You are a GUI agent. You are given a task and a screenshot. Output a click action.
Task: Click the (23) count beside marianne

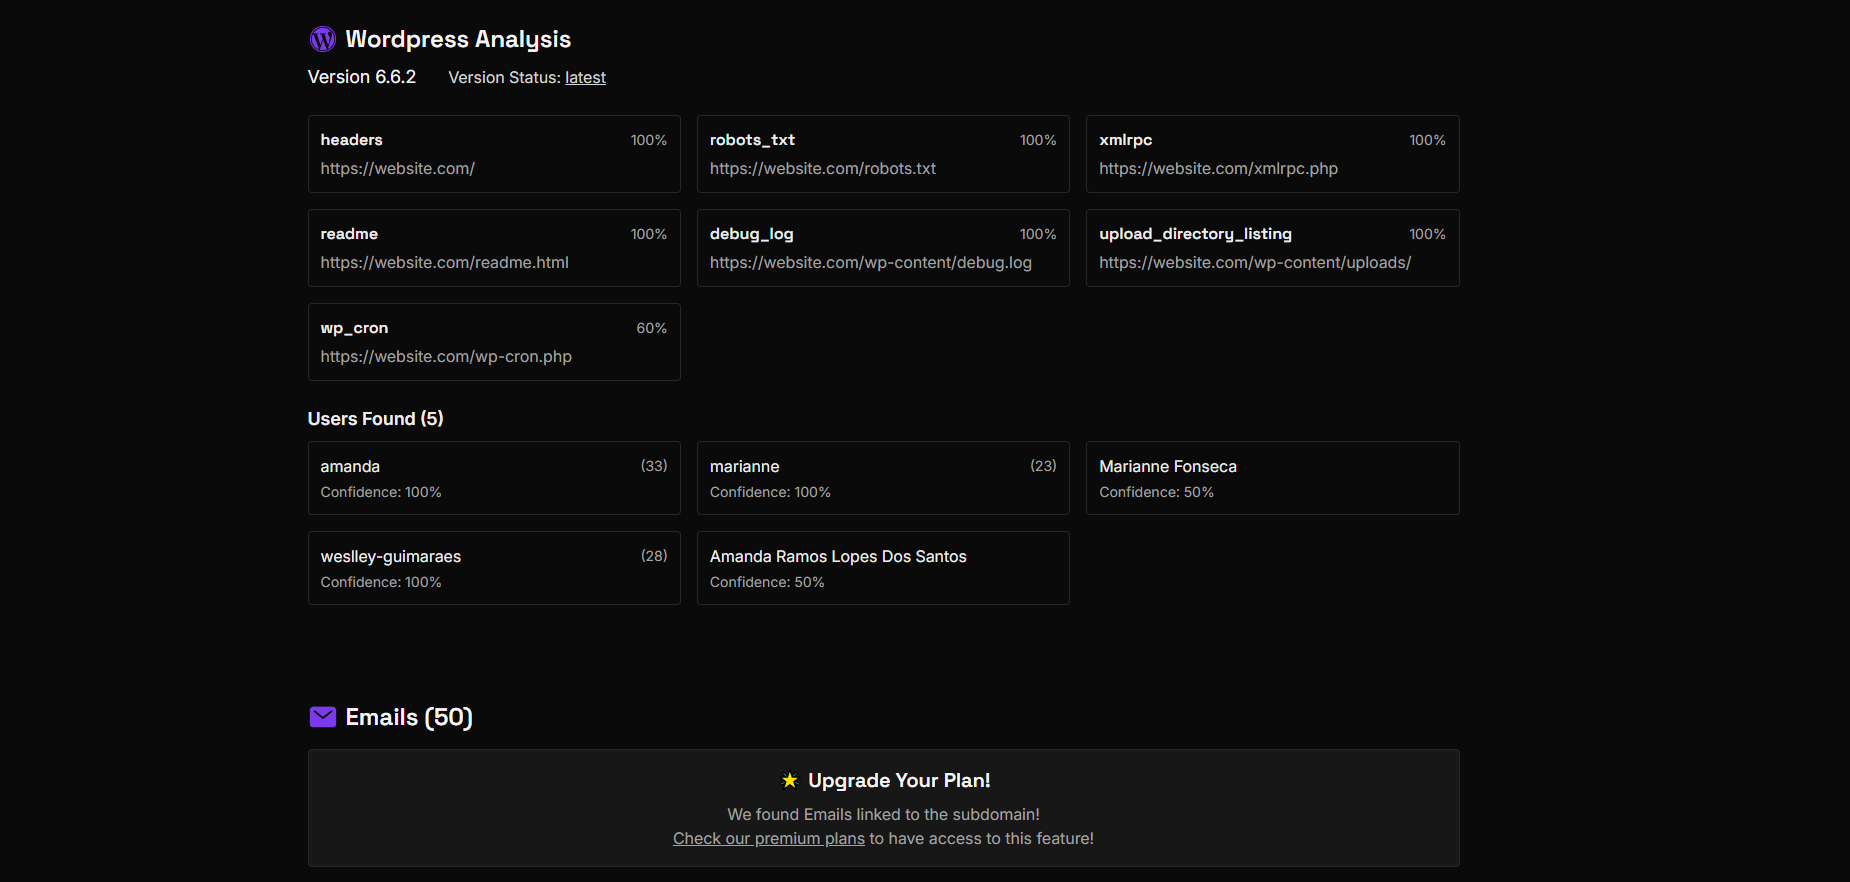[x=1043, y=466]
